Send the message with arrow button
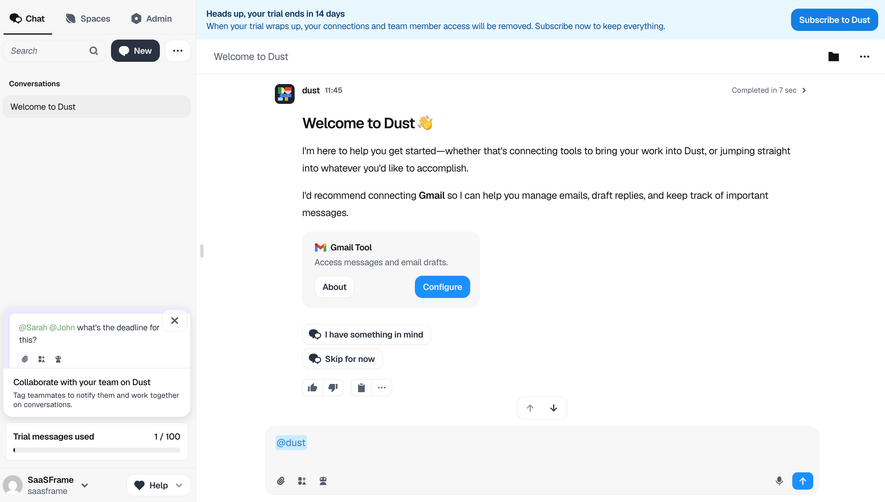885x502 pixels. (x=803, y=481)
